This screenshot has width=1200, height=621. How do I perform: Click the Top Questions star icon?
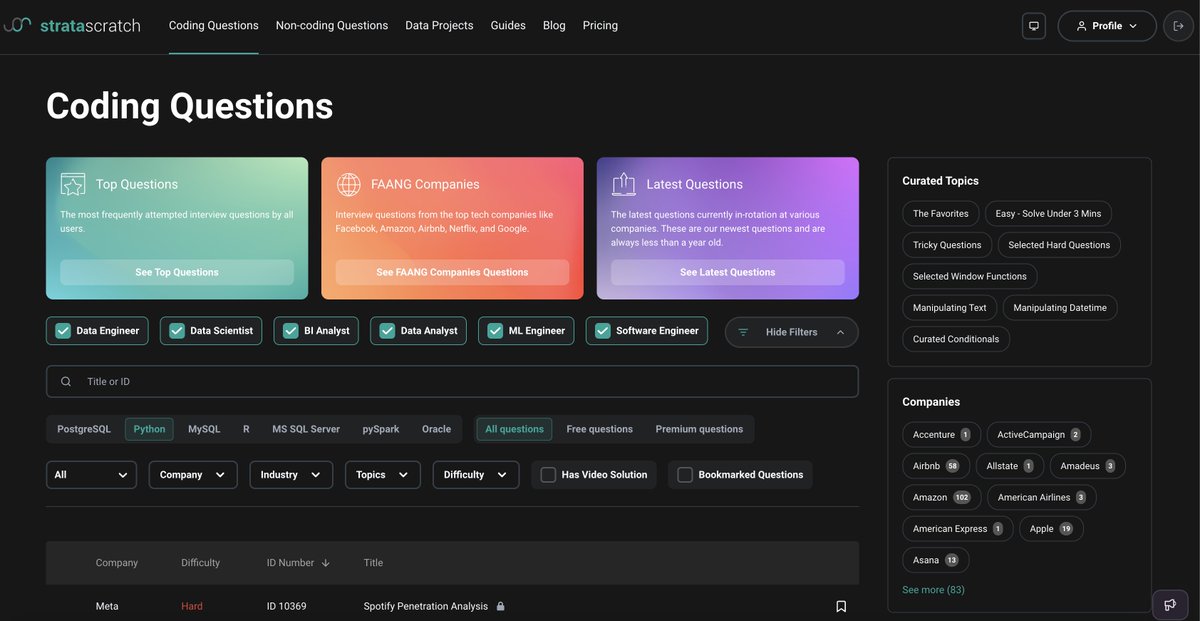[x=72, y=184]
